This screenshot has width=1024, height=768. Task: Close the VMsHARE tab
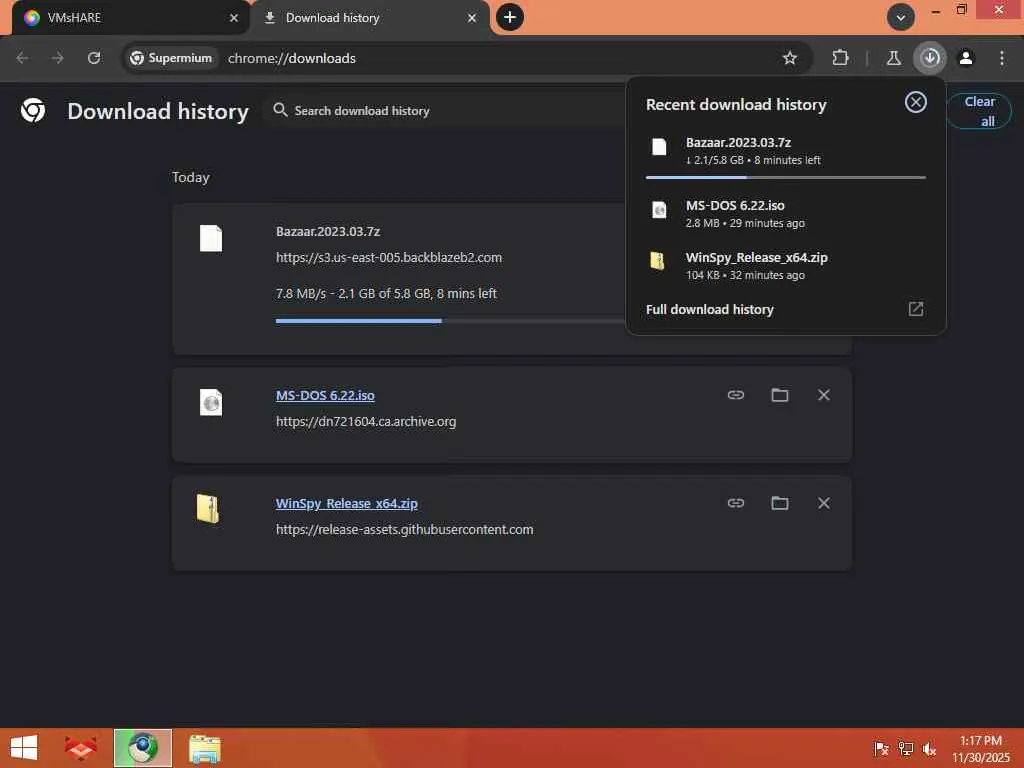click(234, 18)
